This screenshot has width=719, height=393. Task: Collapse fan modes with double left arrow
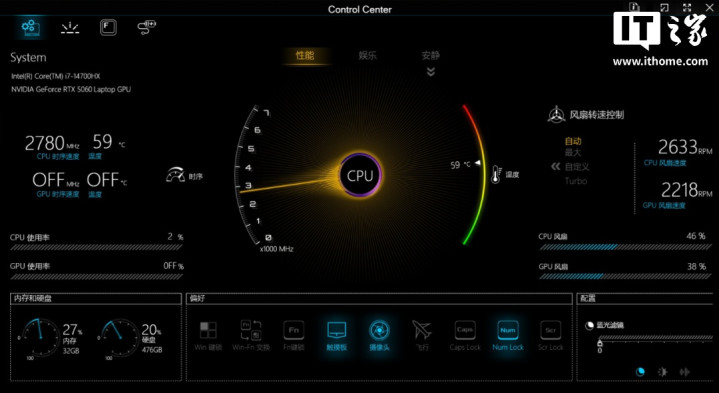[555, 166]
